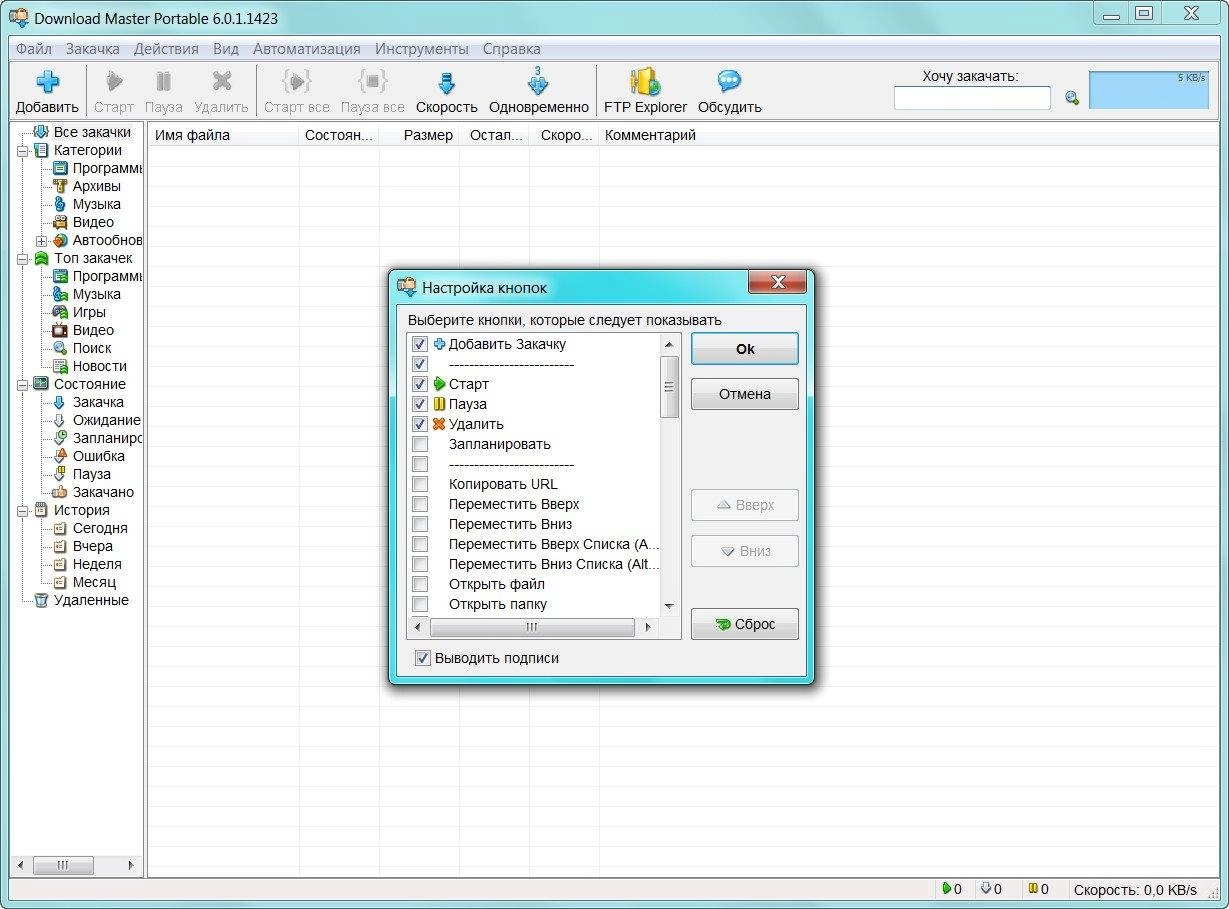Screen dimensions: 1229x909
Task: Click the sidebar scroll-right arrow
Action: 131,865
